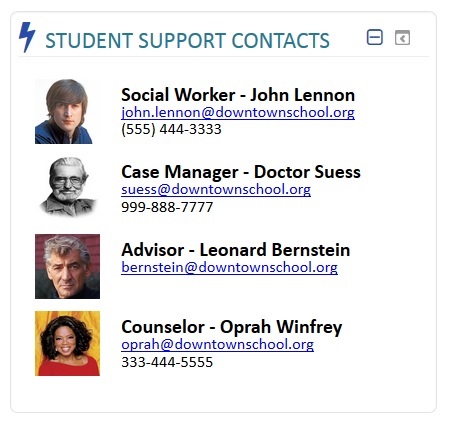The width and height of the screenshot is (450, 423).
Task: Email bernstein@downtownschool.org
Action: pos(229,267)
